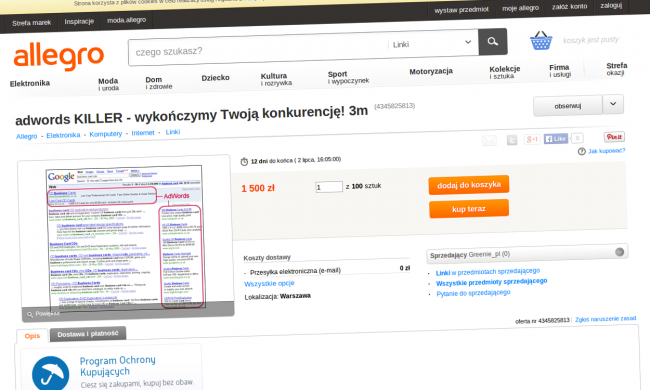The width and height of the screenshot is (650, 390).
Task: Open moda.allegro in top bar
Action: [x=126, y=20]
